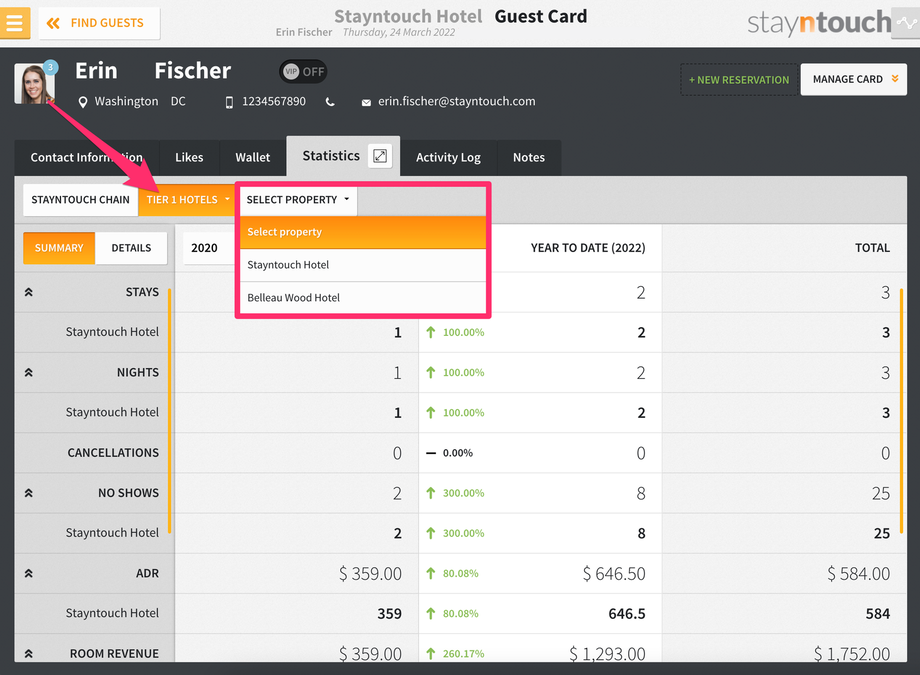Collapse the Stays section
The width and height of the screenshot is (920, 675).
[28, 292]
